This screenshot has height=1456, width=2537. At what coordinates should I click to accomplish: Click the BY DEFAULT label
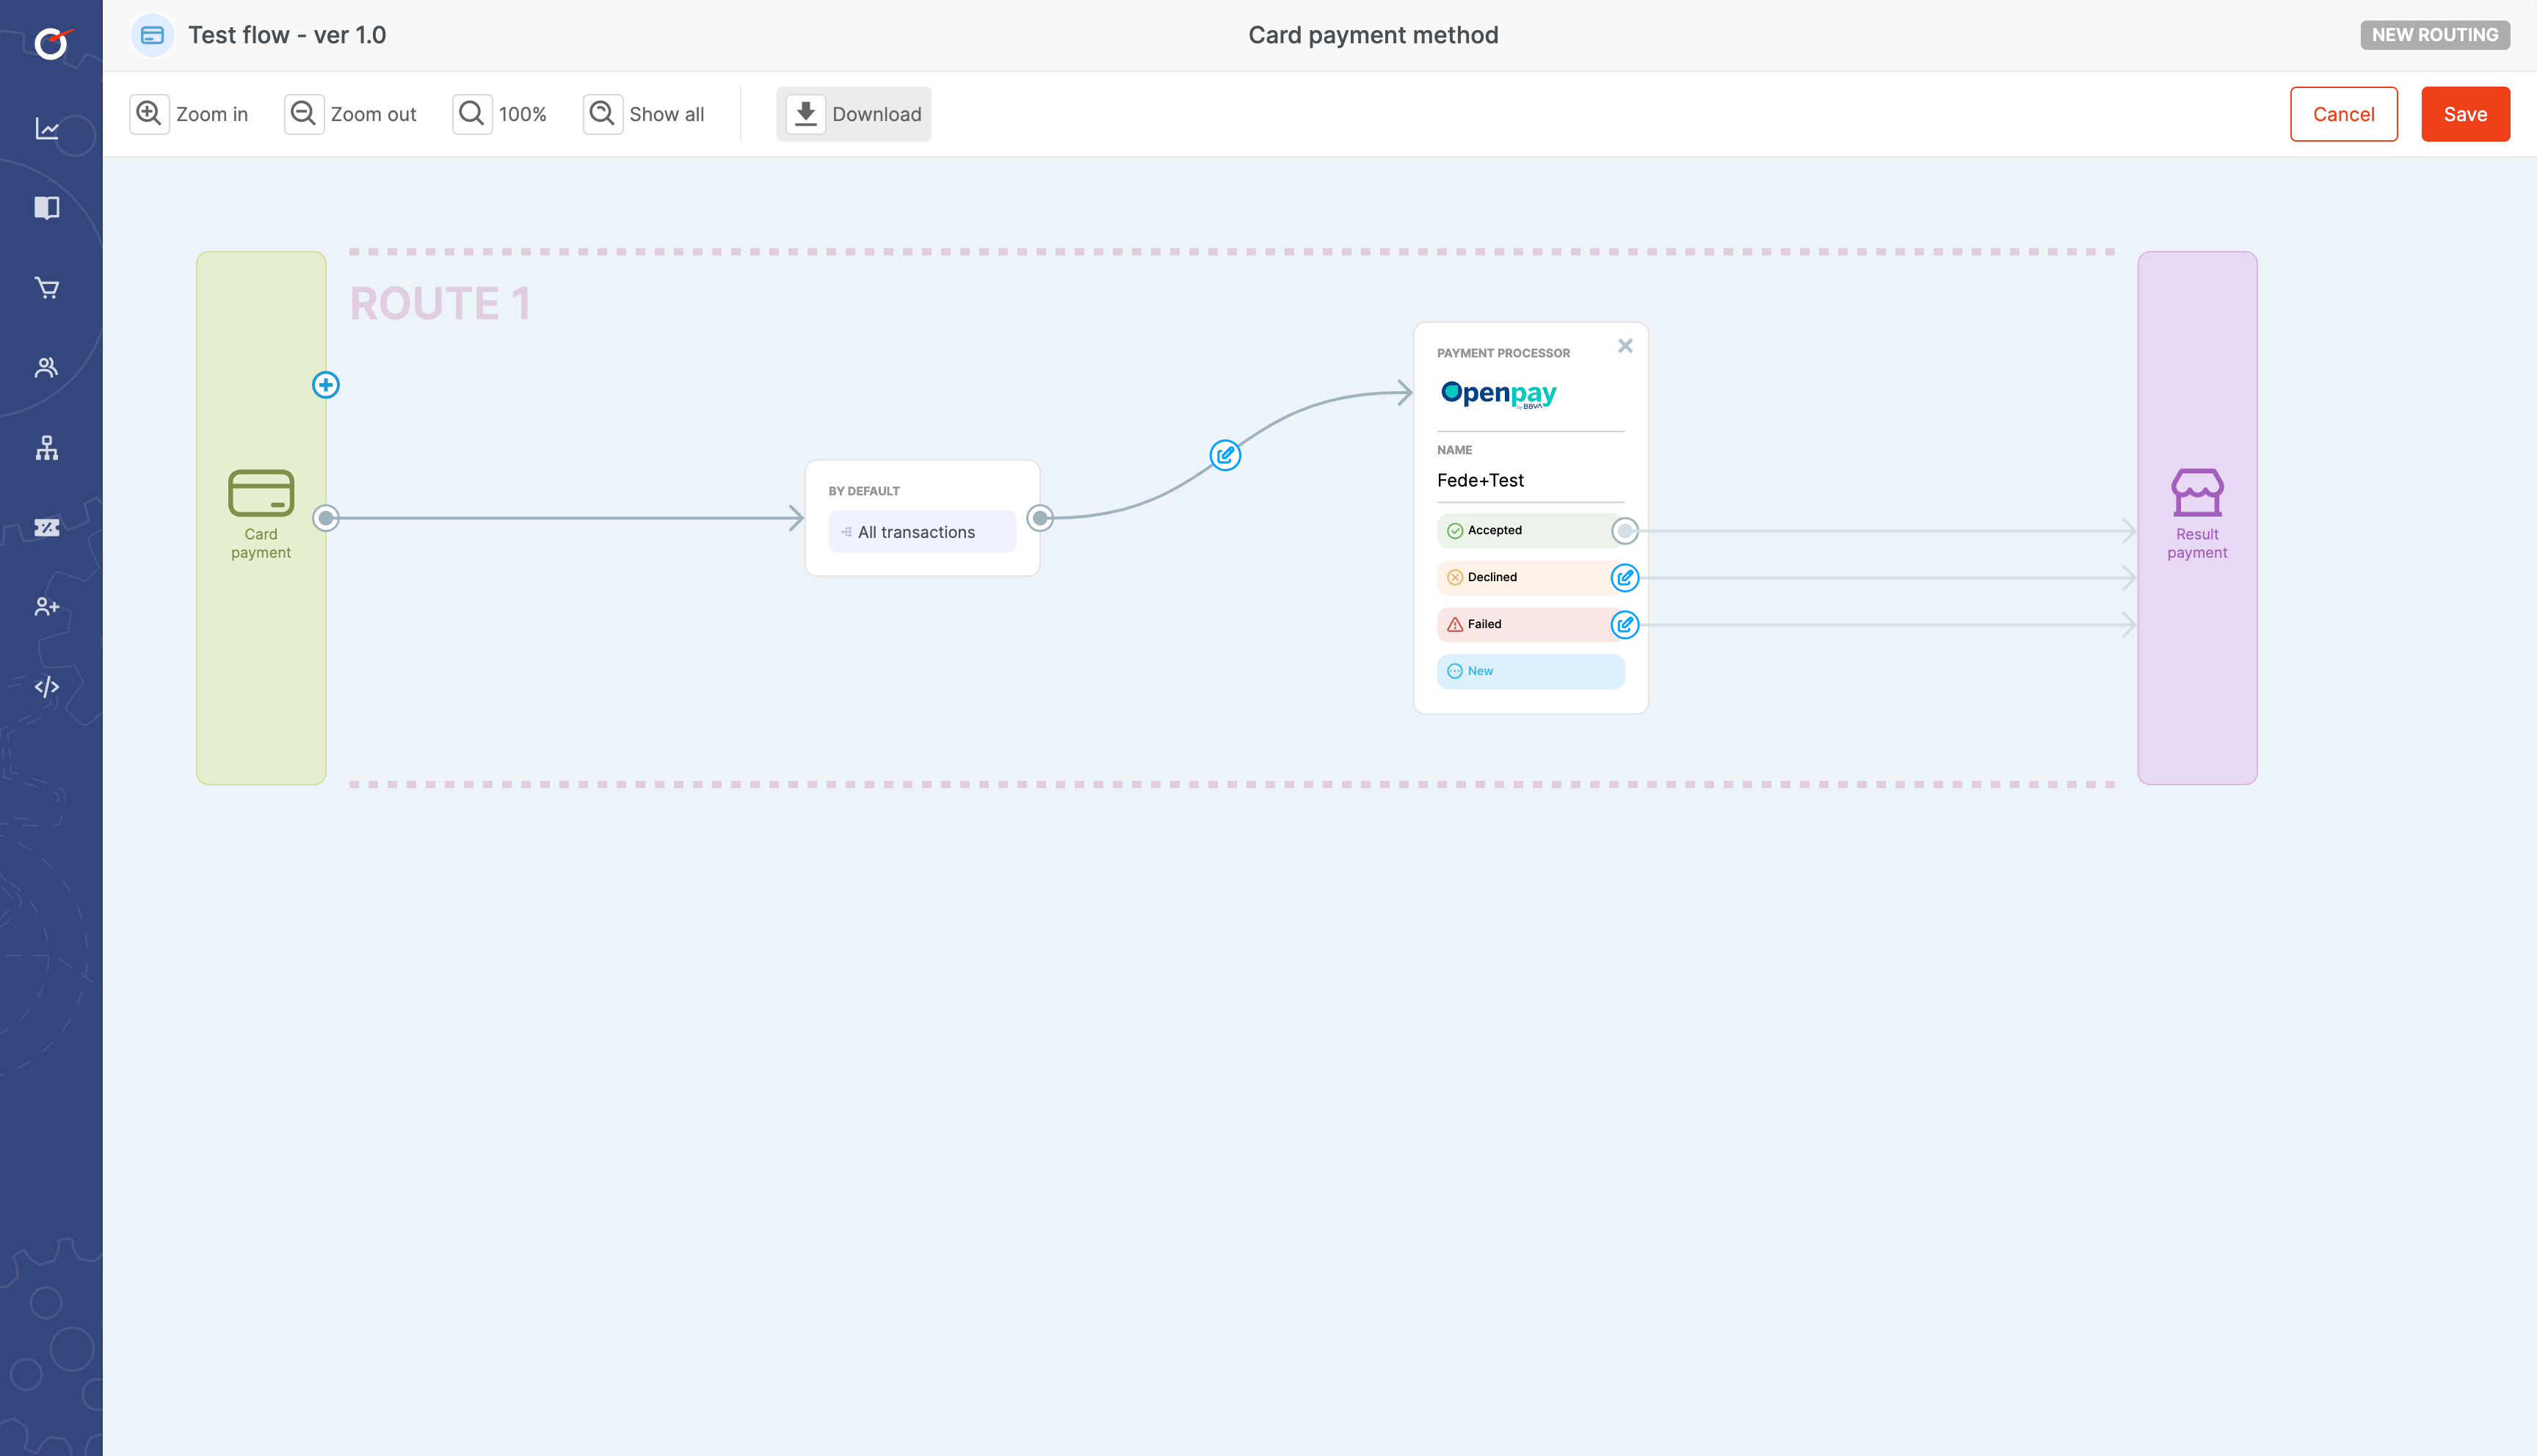pyautogui.click(x=864, y=491)
